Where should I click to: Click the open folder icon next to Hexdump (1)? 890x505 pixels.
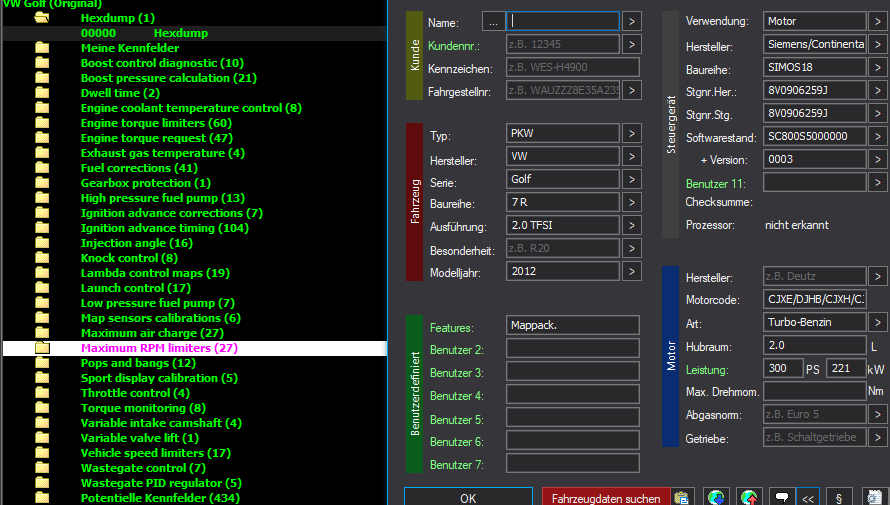[42, 18]
